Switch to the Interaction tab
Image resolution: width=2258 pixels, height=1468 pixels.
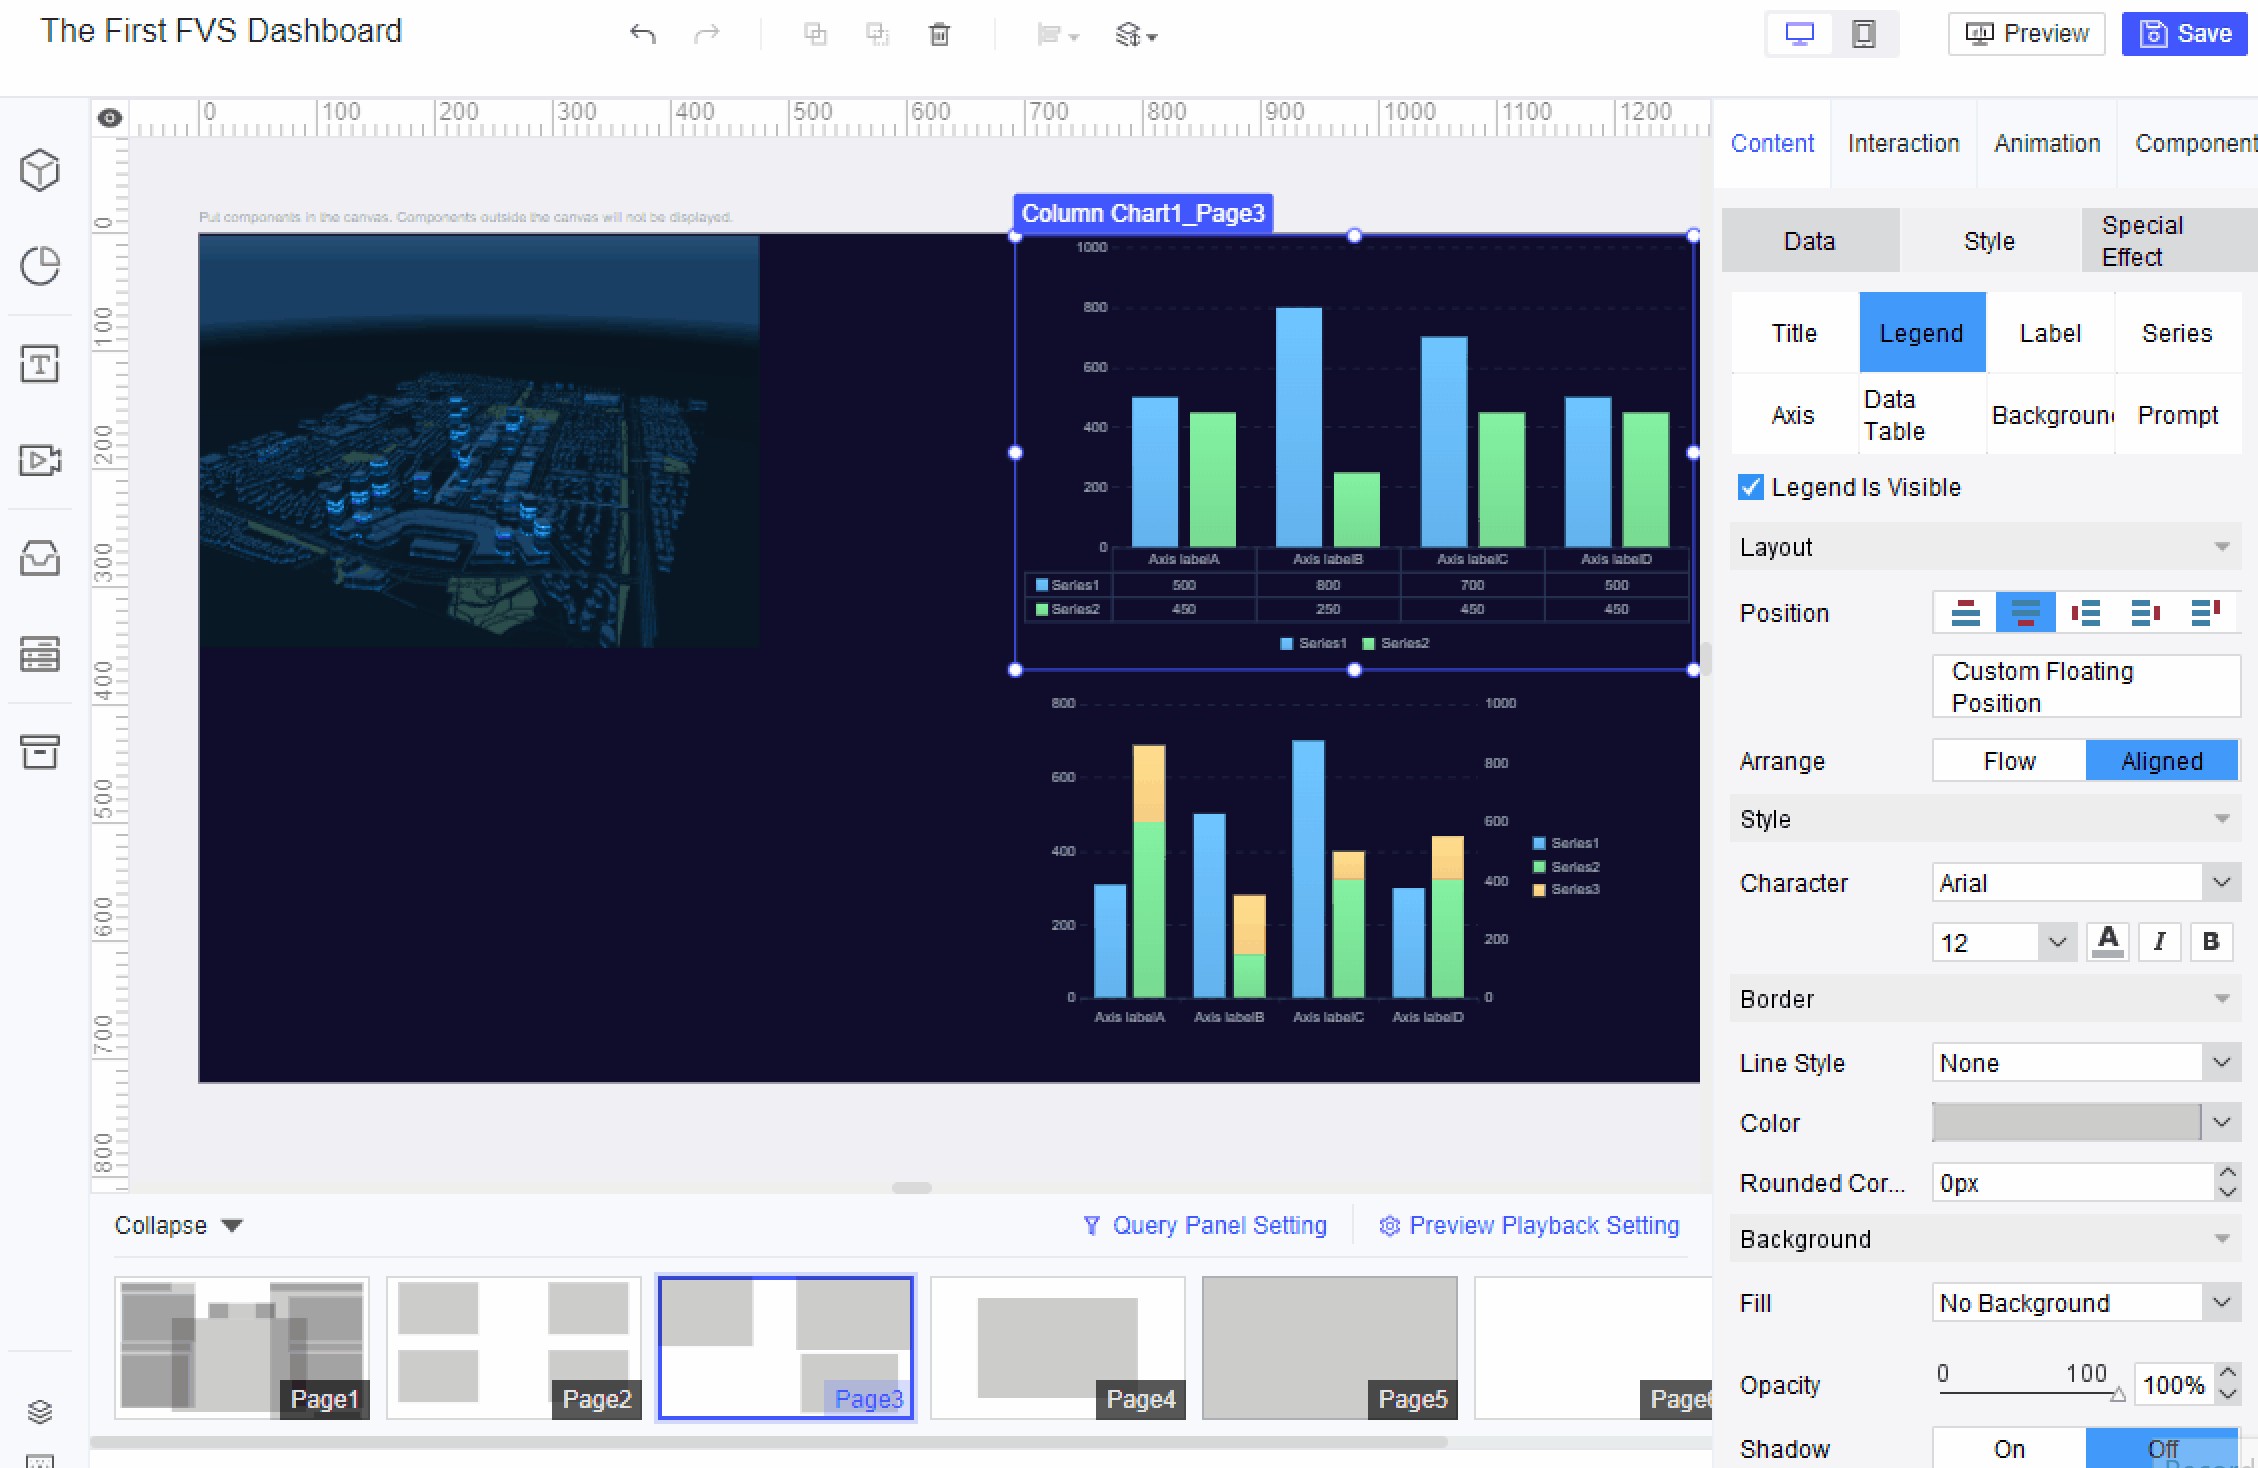click(1903, 143)
